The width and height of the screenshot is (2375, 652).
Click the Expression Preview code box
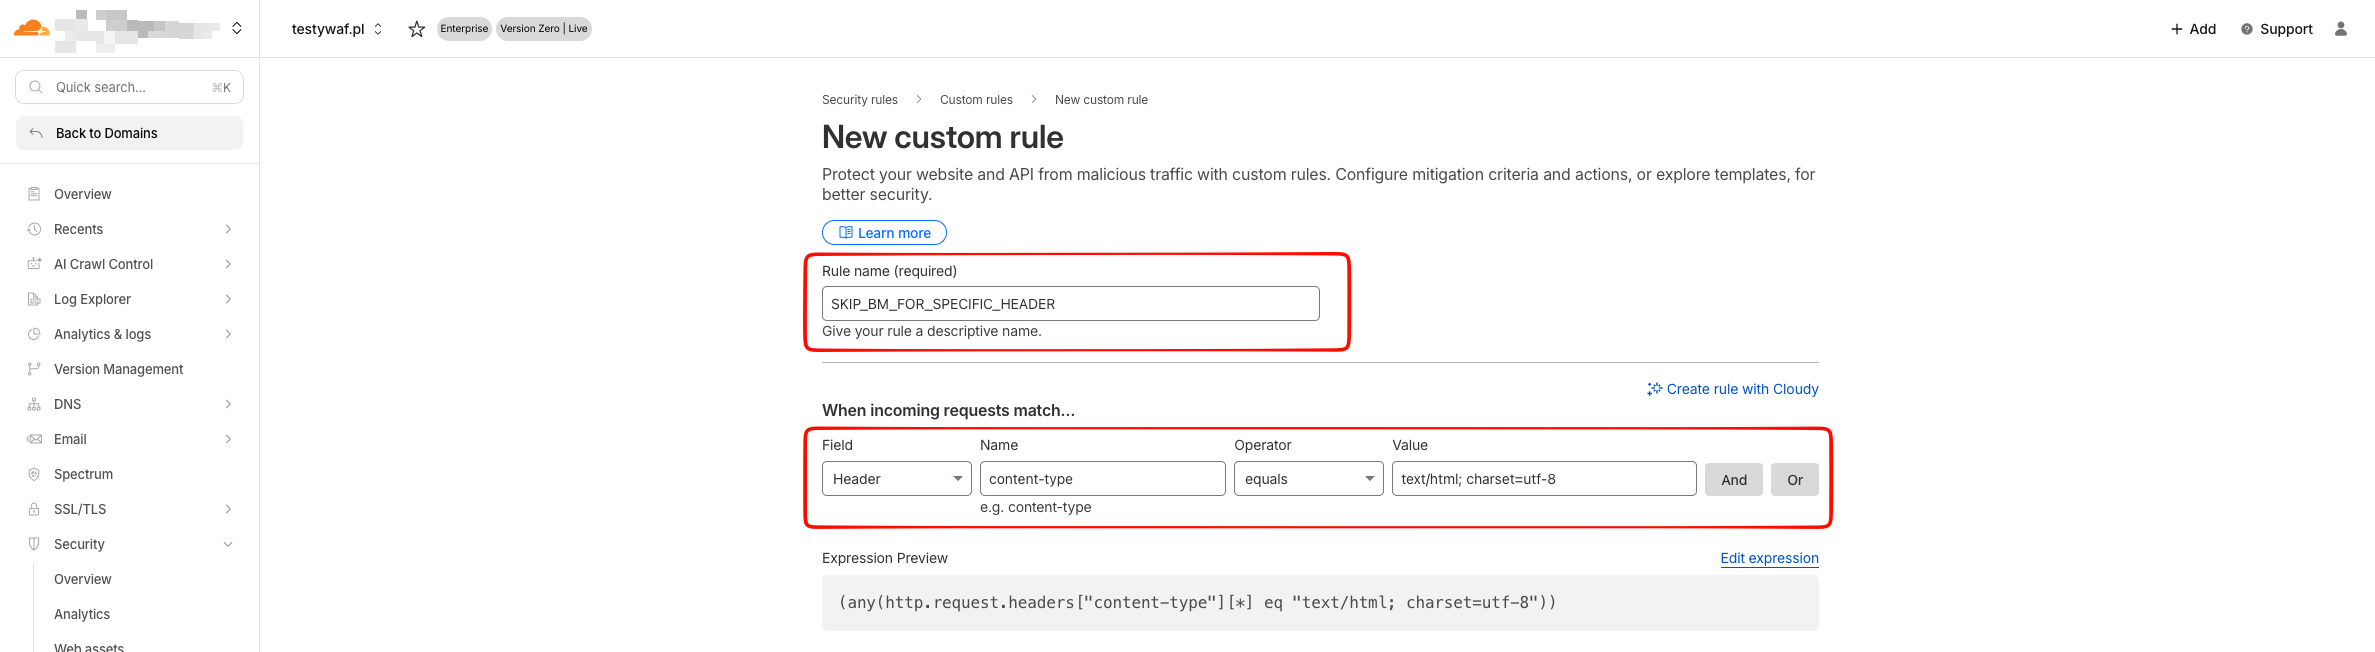click(1320, 603)
